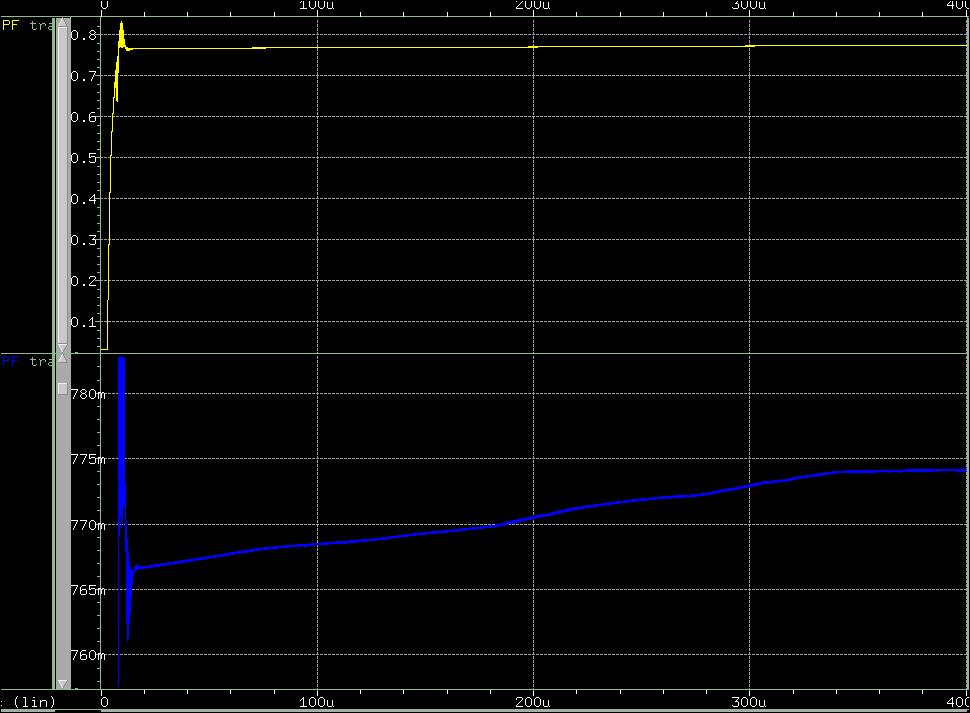Click the 0.5 y-axis value

tap(84, 158)
